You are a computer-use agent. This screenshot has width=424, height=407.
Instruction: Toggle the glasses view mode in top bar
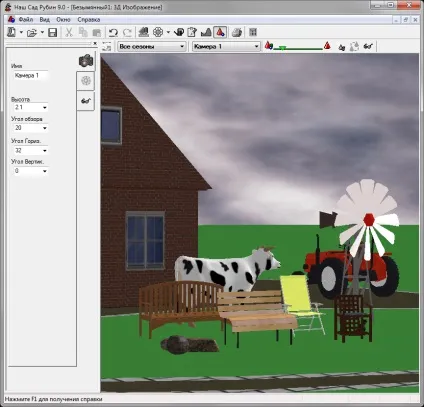[368, 46]
